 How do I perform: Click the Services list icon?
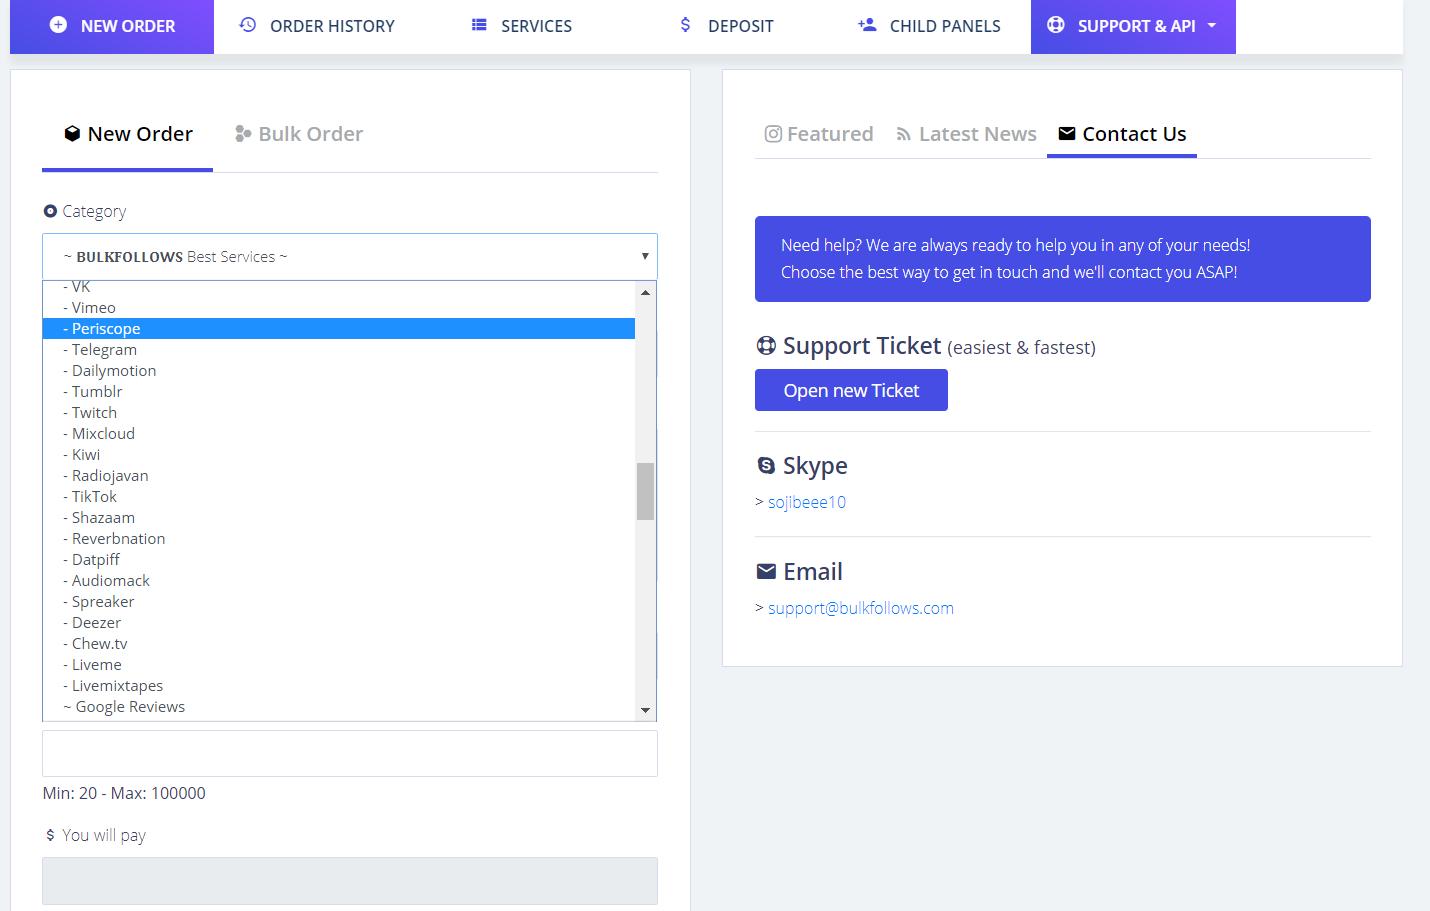pyautogui.click(x=479, y=25)
